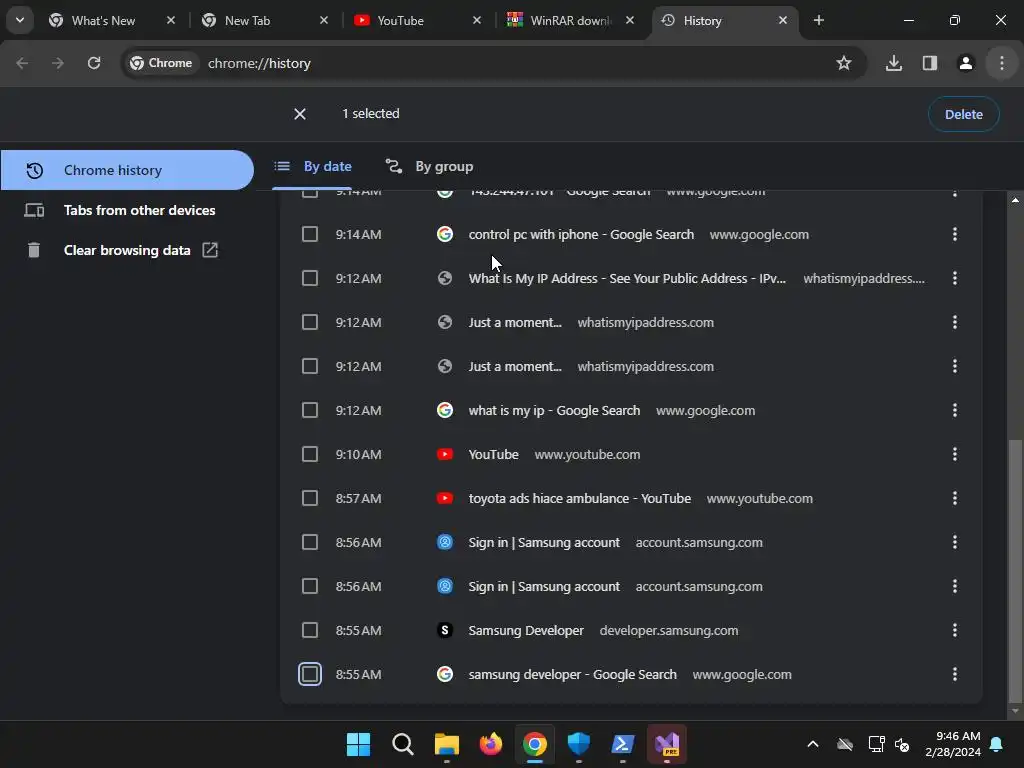Screen dimensions: 1024x768
Task: Show hidden system tray icons chevron
Action: [812, 744]
